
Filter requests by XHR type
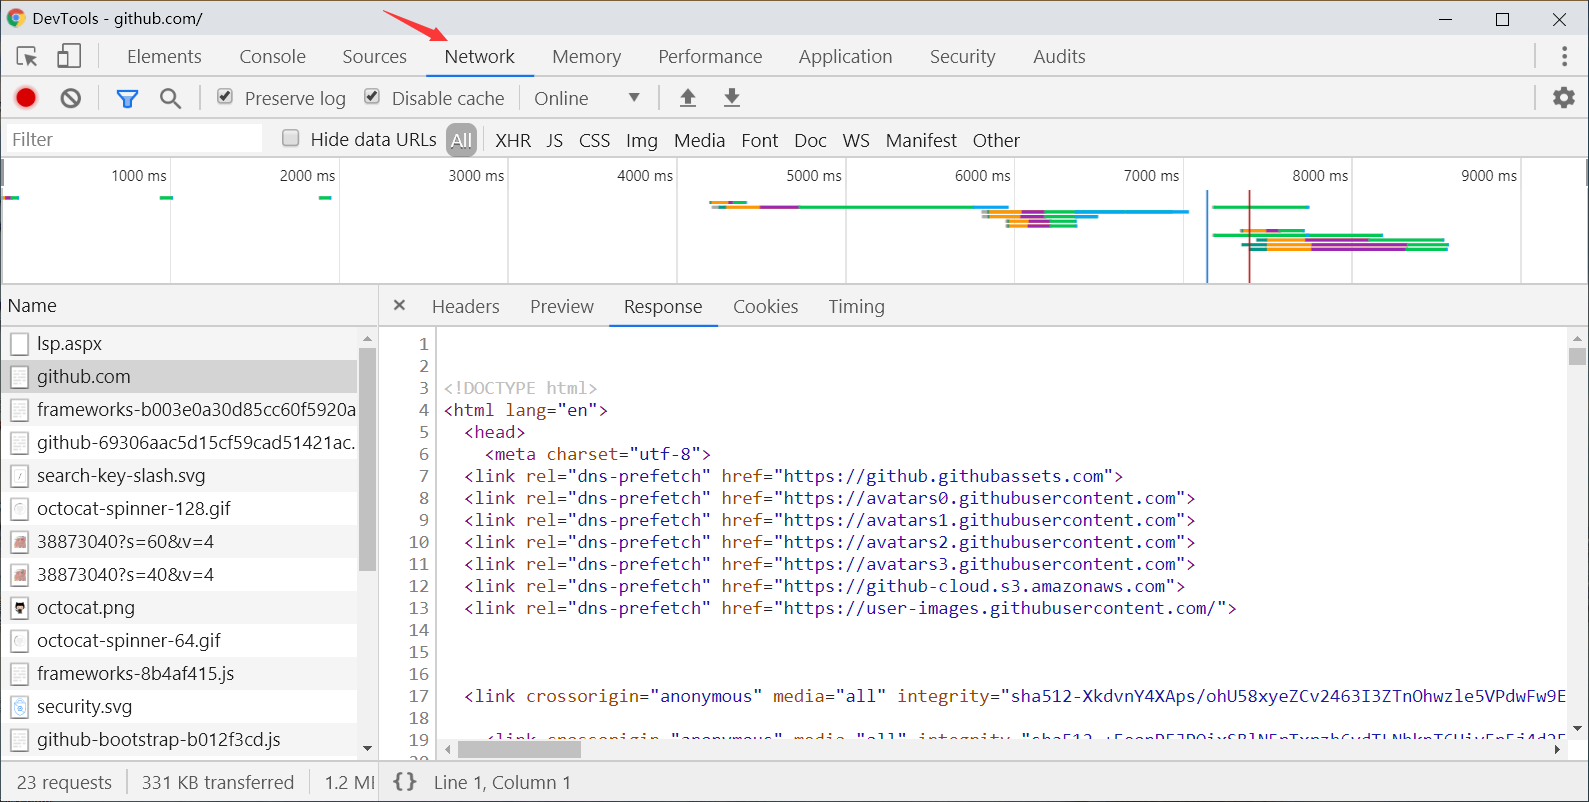point(513,140)
